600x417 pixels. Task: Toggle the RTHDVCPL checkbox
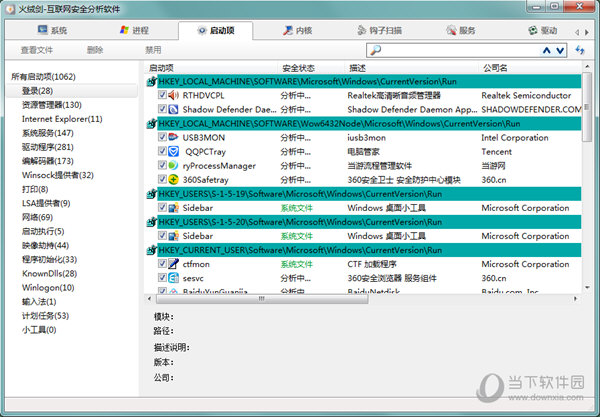coord(162,95)
